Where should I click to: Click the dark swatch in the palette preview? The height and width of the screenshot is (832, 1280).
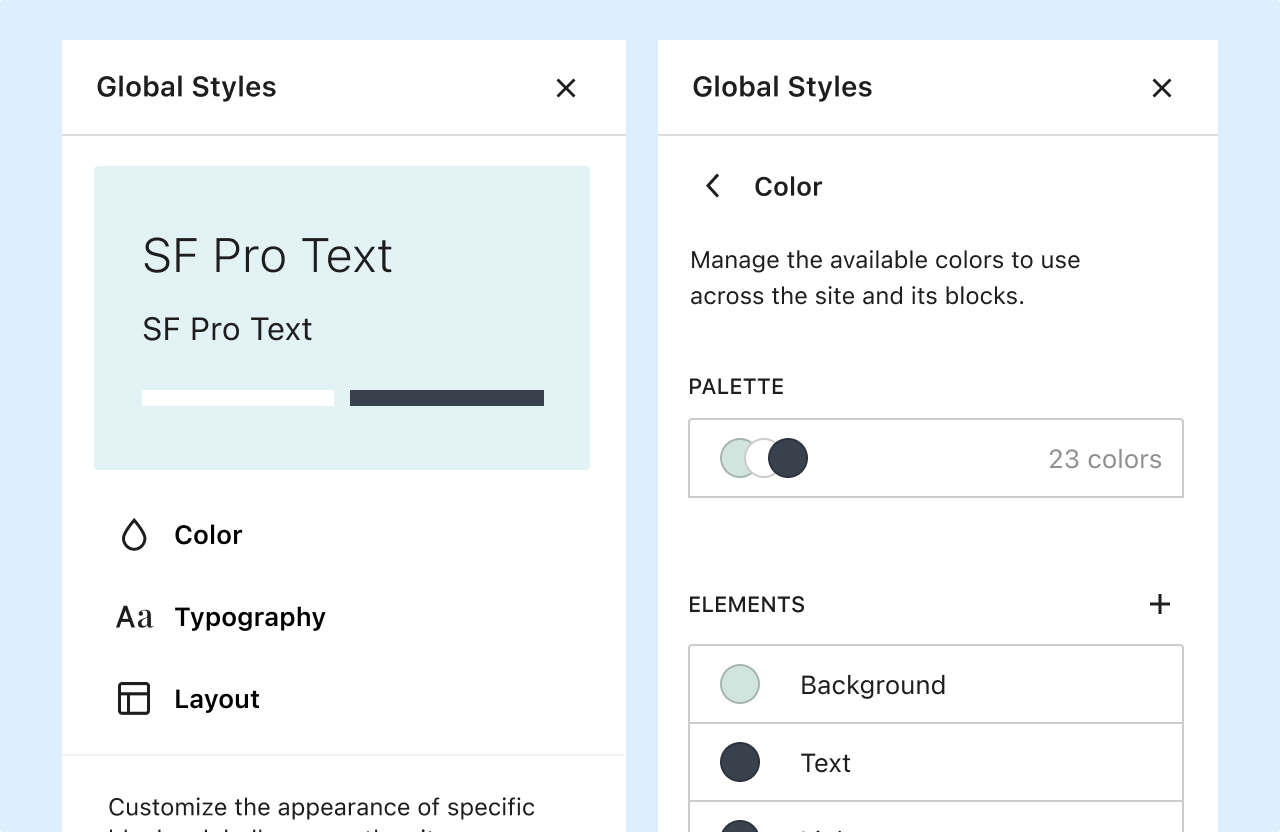coord(788,458)
